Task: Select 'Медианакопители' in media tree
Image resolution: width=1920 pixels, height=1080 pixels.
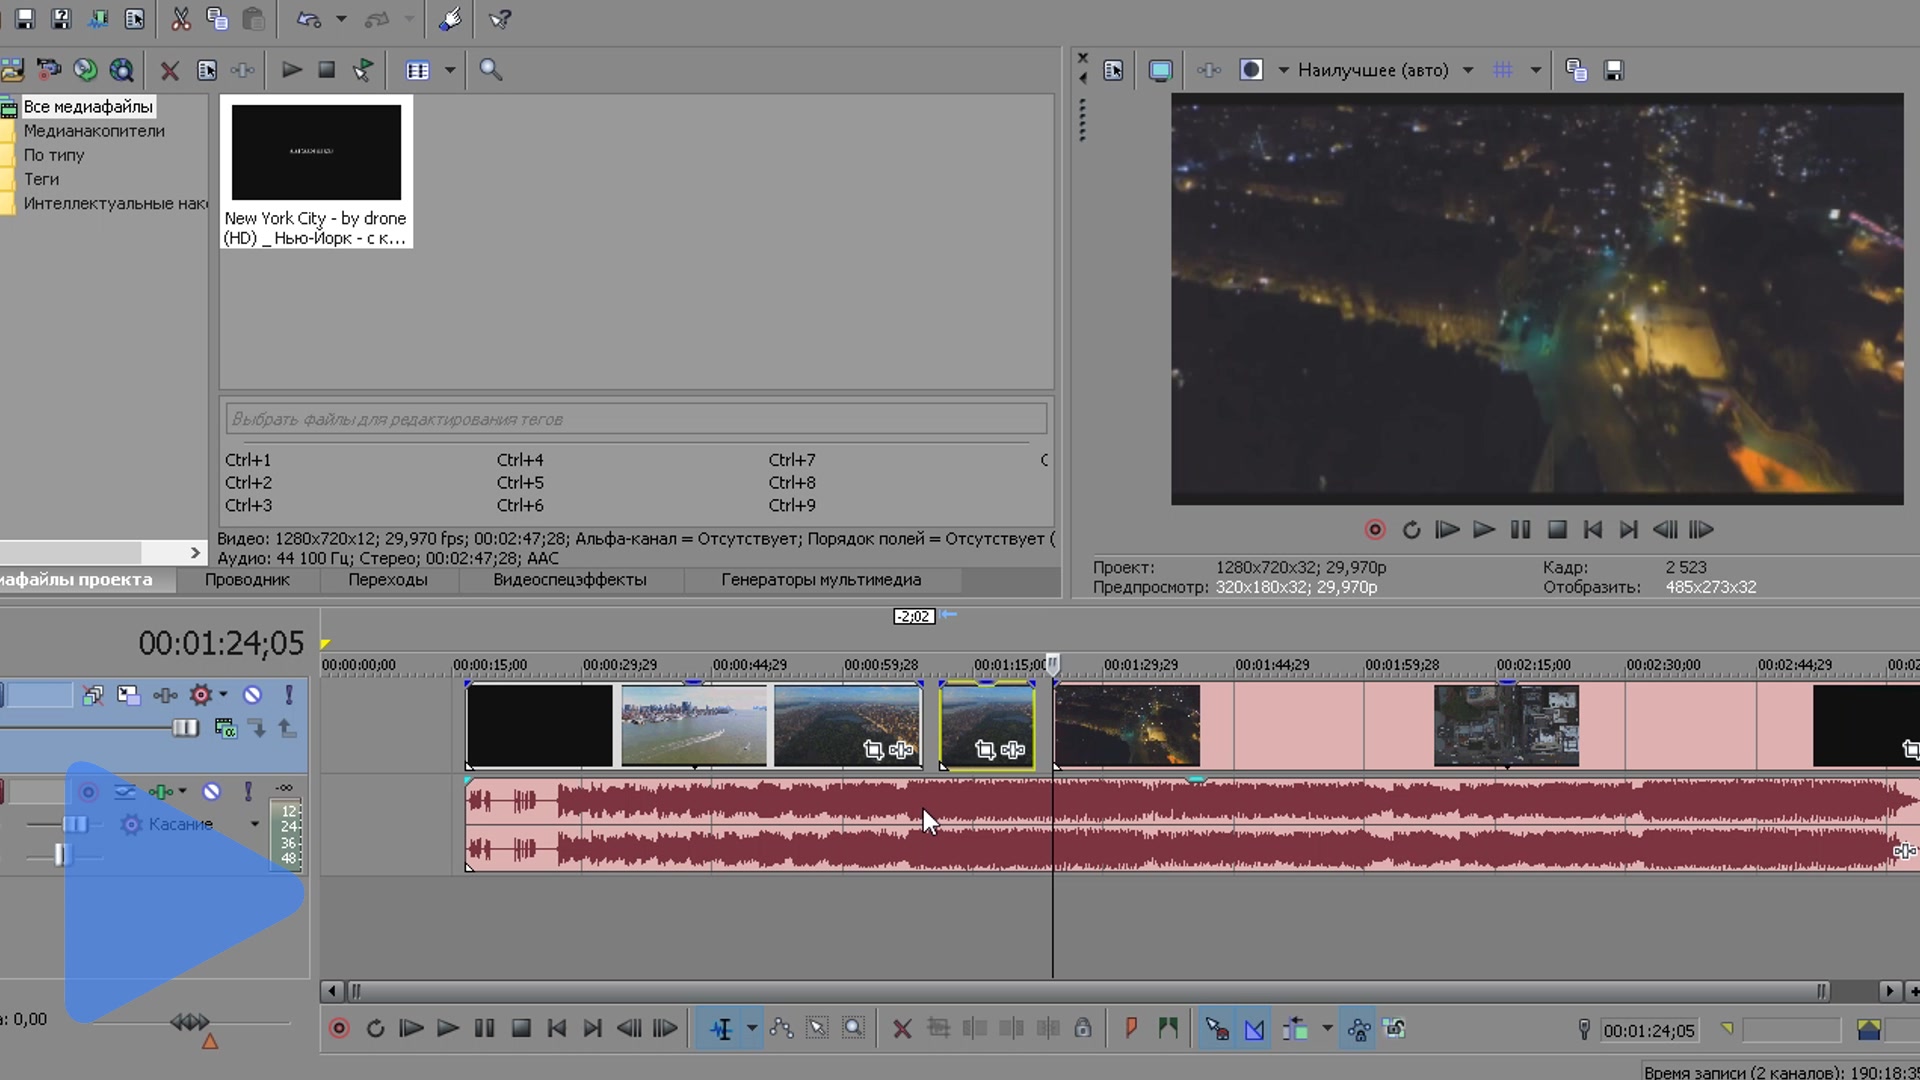Action: coord(94,131)
